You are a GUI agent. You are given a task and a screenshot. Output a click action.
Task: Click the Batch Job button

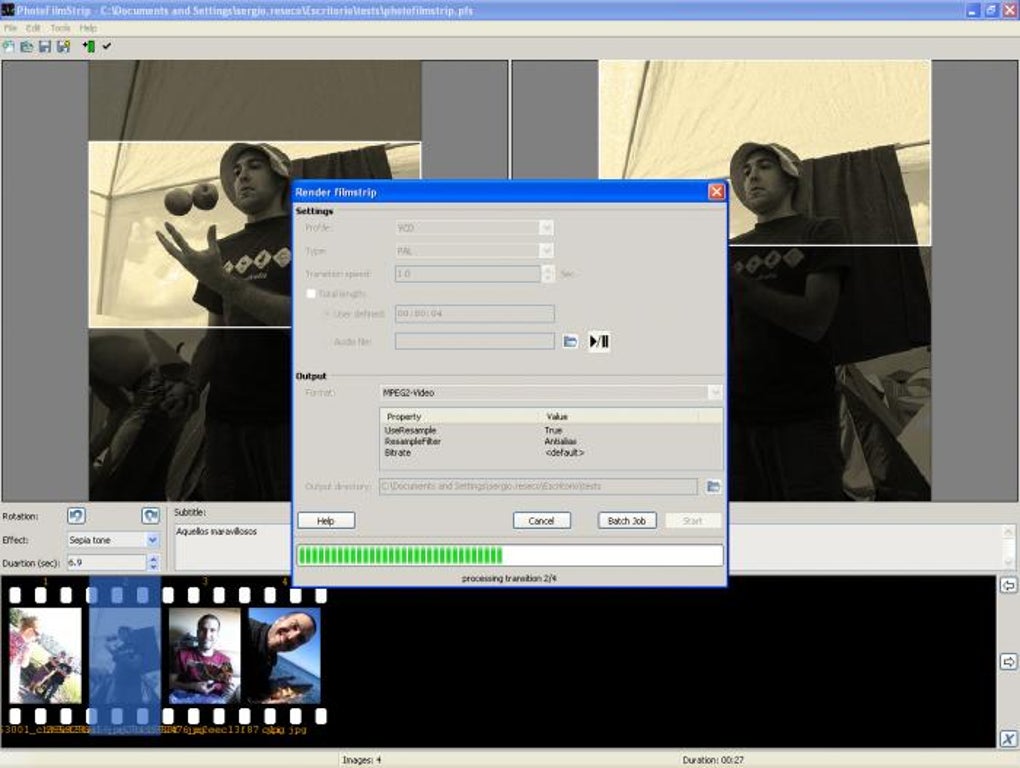[x=626, y=521]
